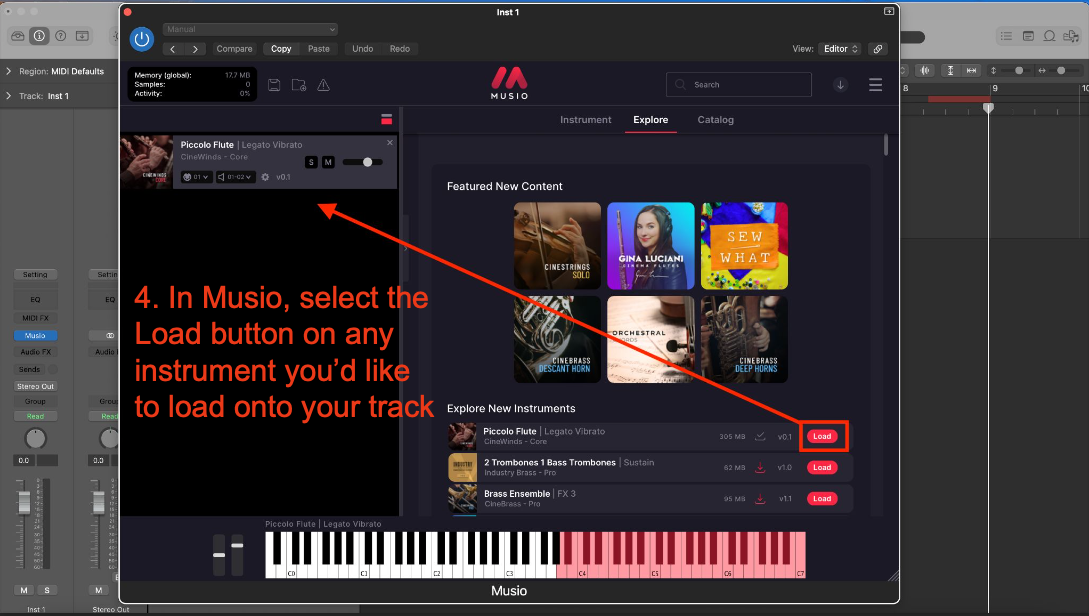This screenshot has width=1089, height=616.
Task: Click the blue Musio instrument slot
Action: point(35,335)
